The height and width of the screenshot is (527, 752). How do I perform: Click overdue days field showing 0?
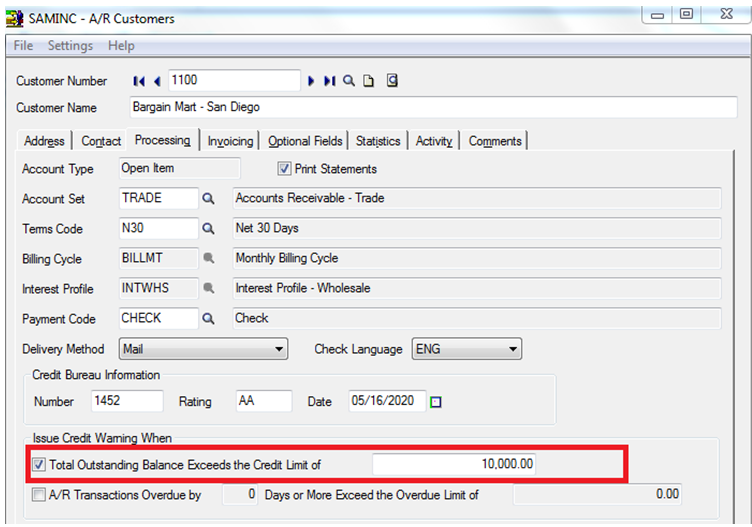click(240, 494)
